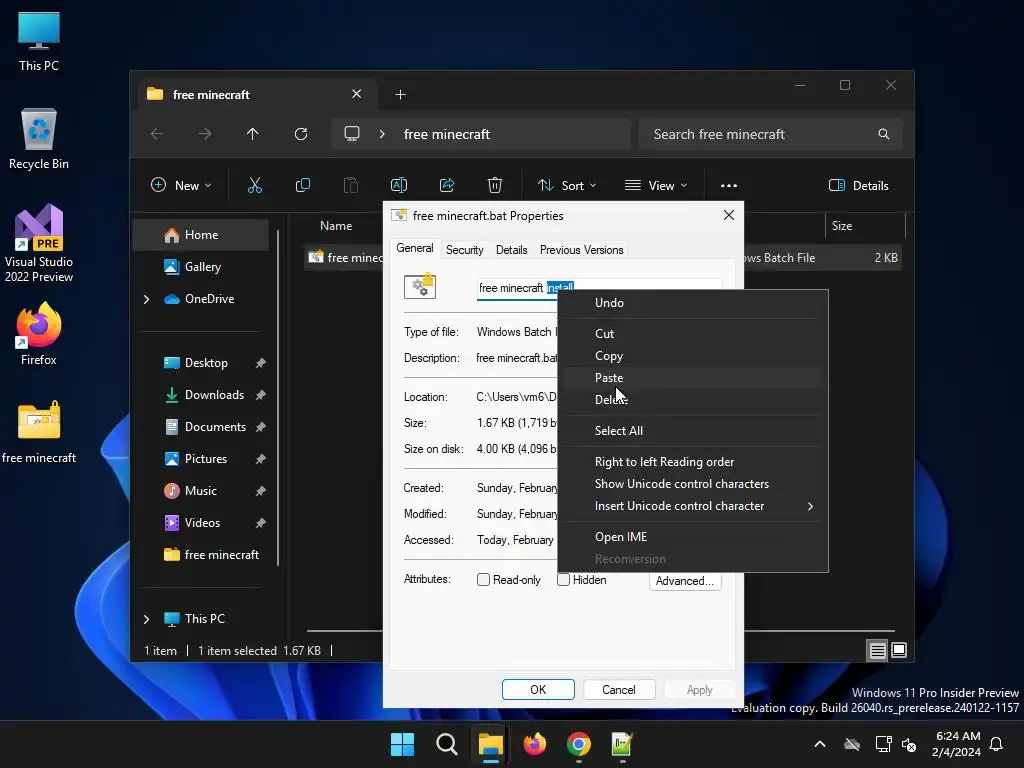Expand OneDrive in navigation pane

[146, 299]
